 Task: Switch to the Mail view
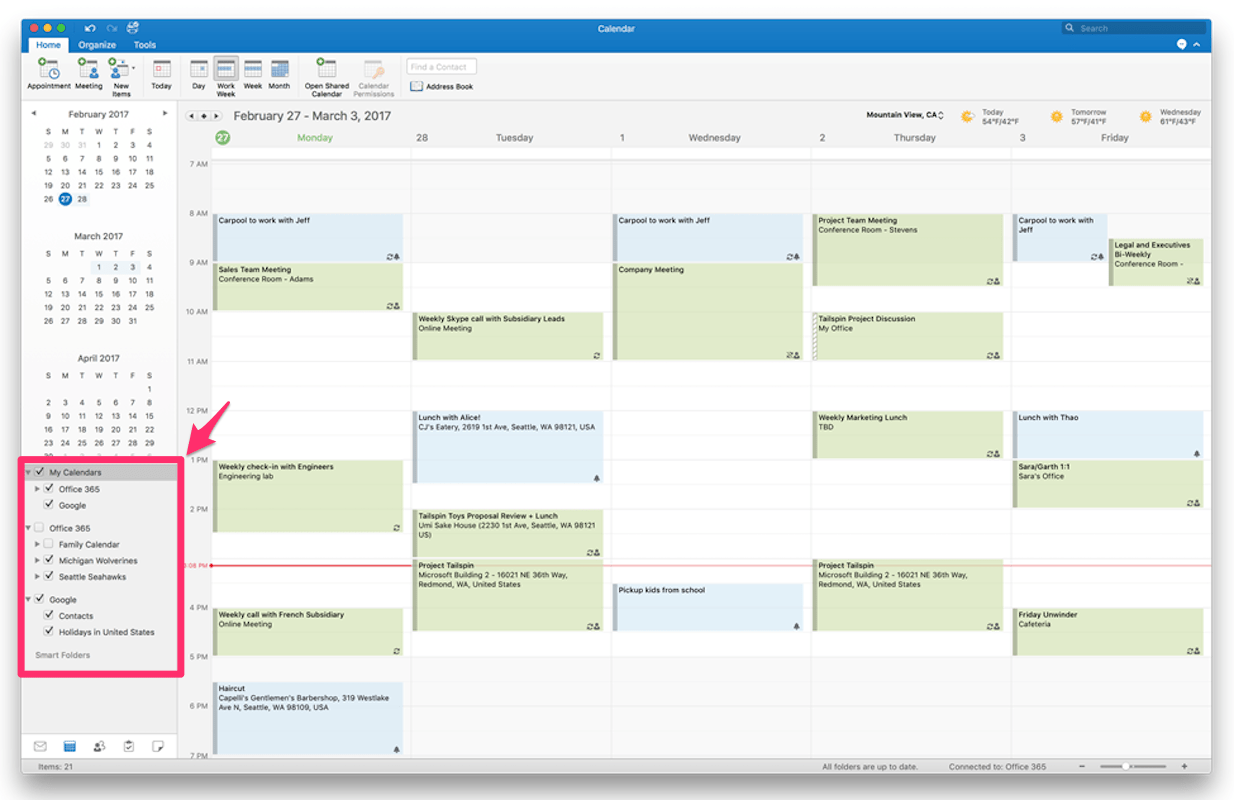point(40,745)
